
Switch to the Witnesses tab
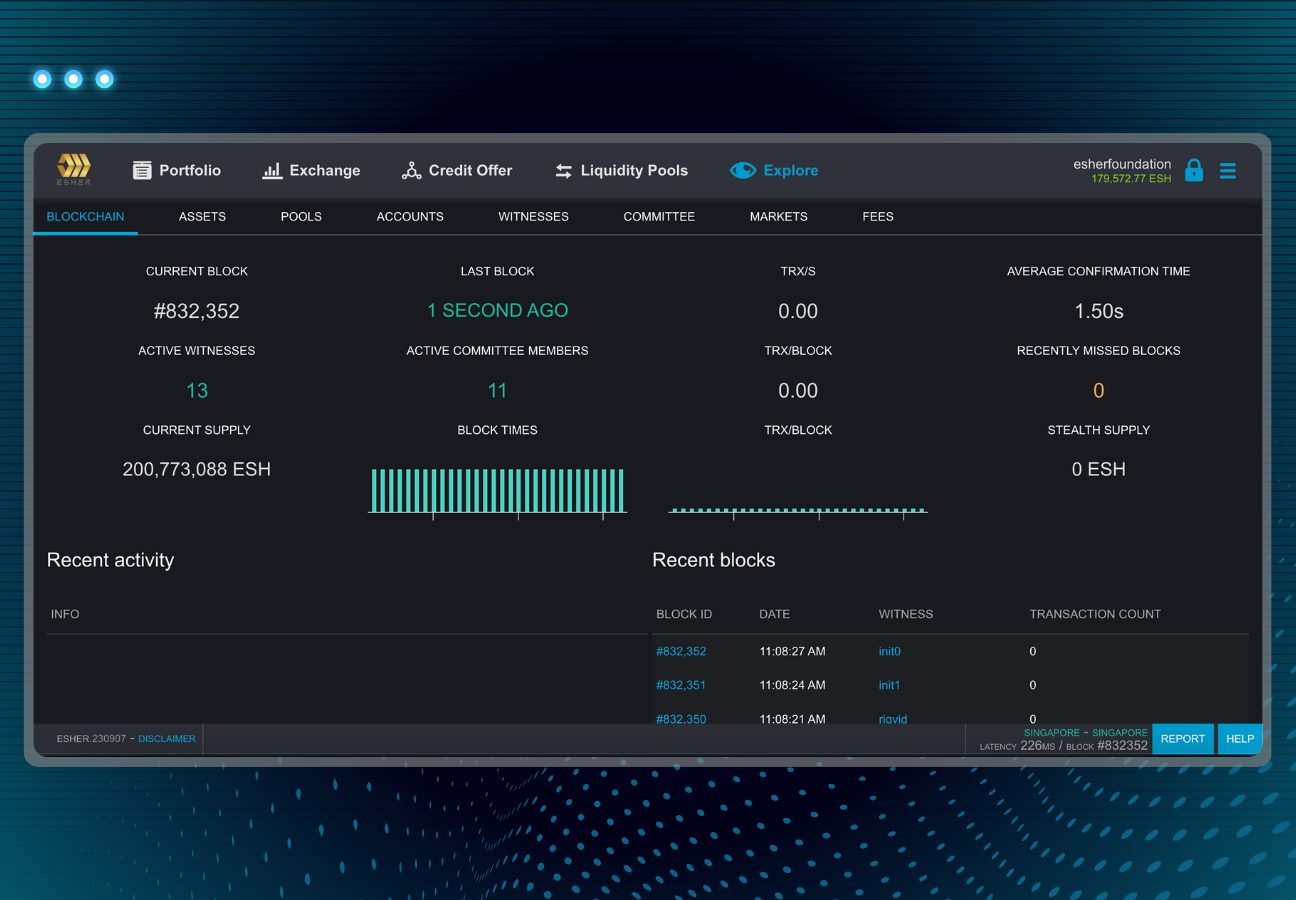click(533, 216)
